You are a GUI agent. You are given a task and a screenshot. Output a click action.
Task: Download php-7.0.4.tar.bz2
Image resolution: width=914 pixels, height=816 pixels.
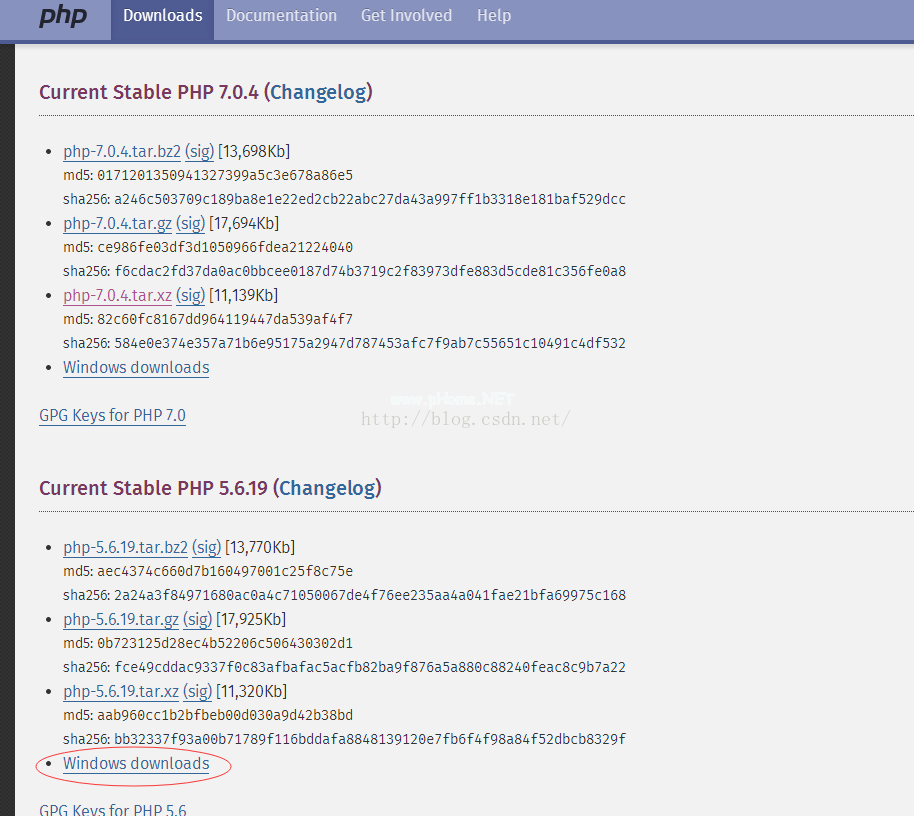tap(122, 152)
